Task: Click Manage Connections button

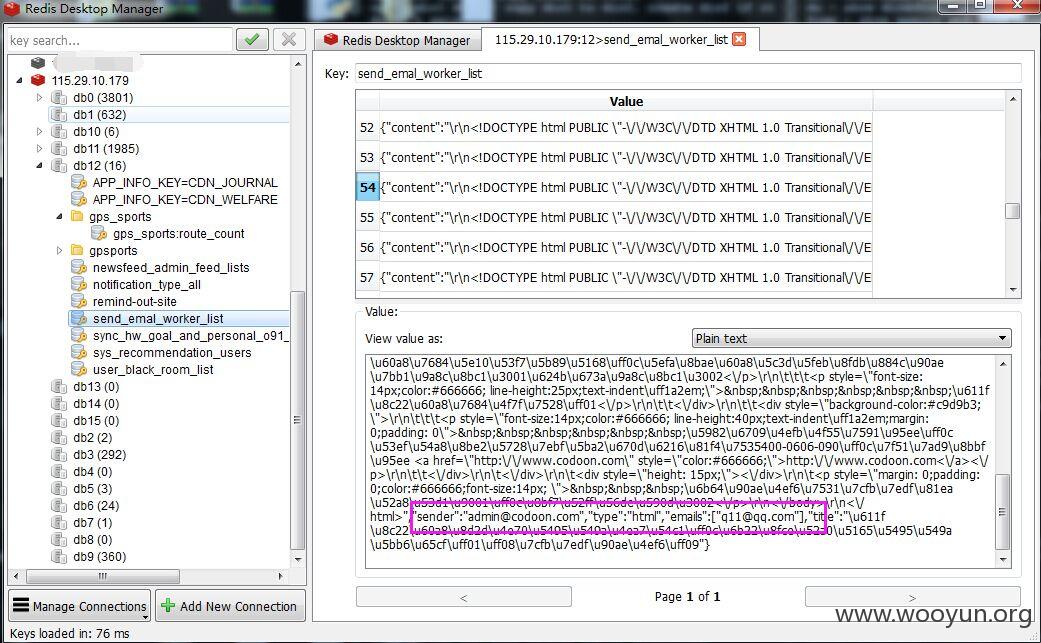Action: 80,606
